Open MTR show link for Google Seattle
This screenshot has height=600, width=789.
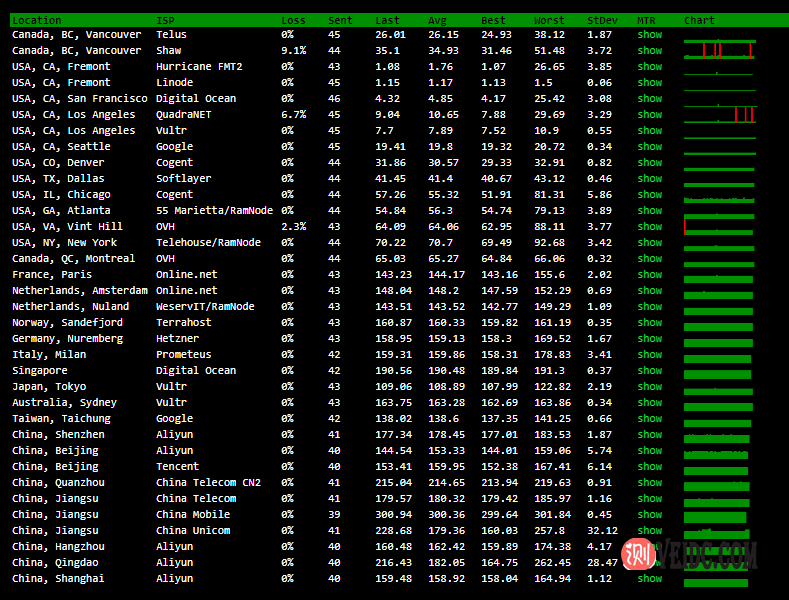click(x=649, y=147)
